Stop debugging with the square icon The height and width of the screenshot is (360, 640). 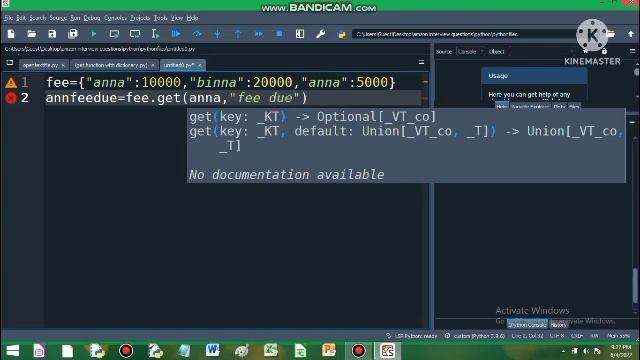[279, 34]
